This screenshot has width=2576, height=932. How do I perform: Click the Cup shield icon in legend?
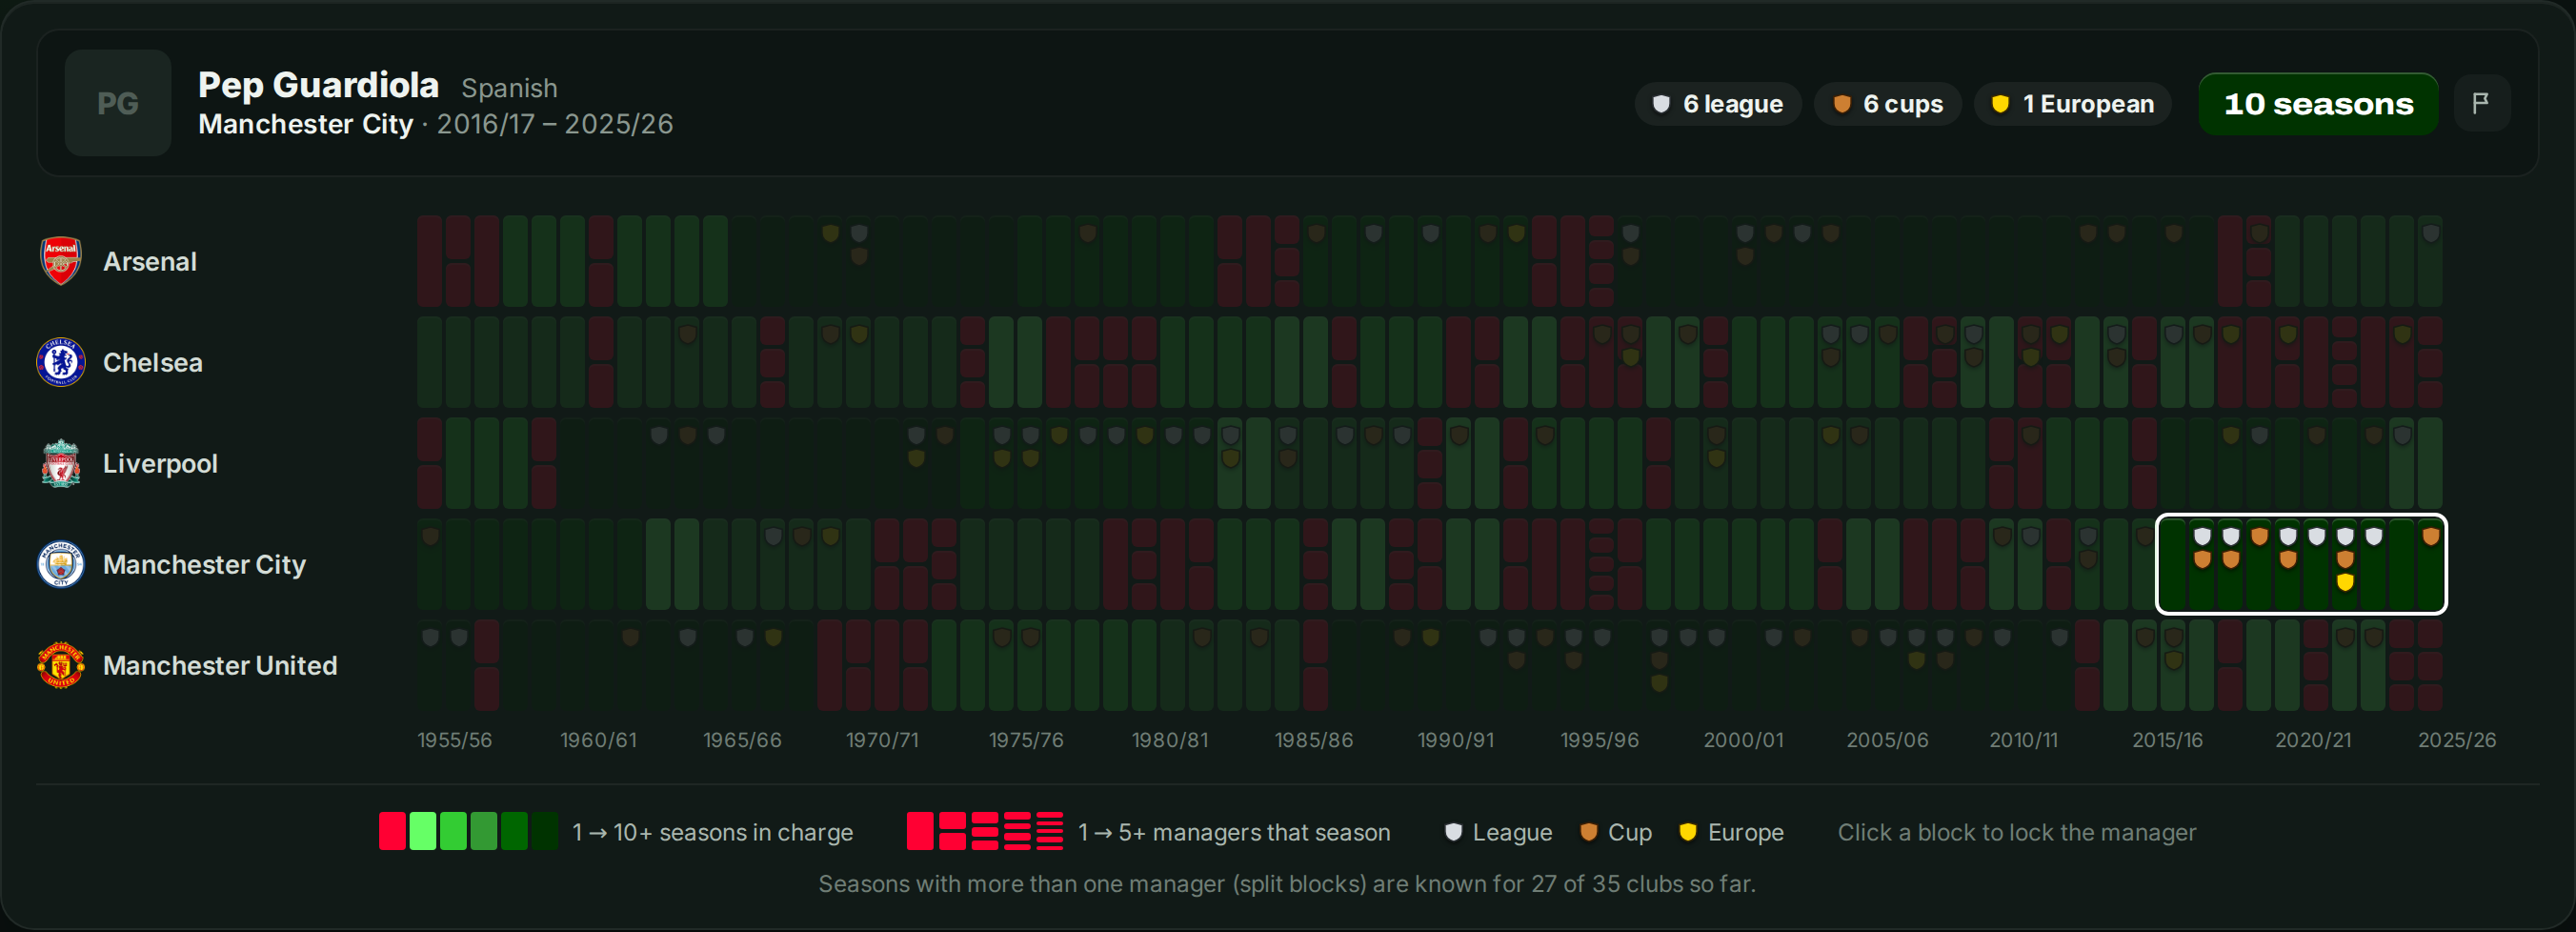tap(1588, 832)
